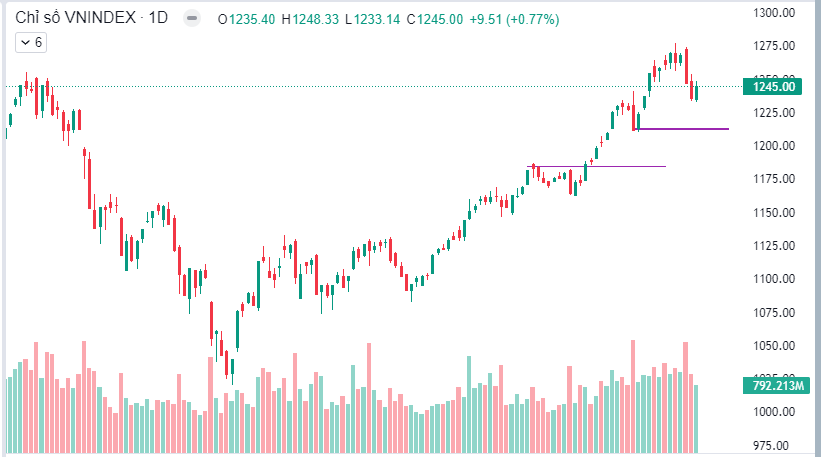Click the vertical scrollbar on the right edge
Viewport: 821px width, 457px height.
pyautogui.click(x=814, y=228)
